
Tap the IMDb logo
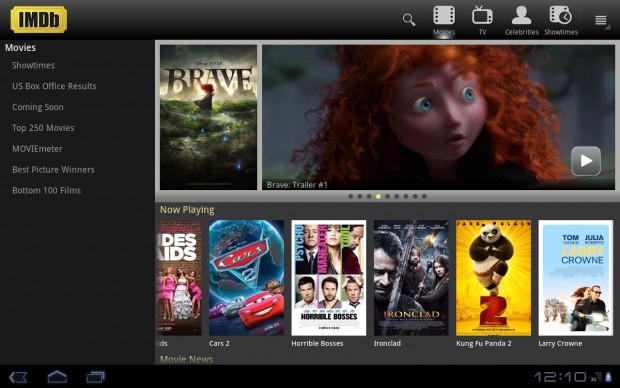(39, 19)
